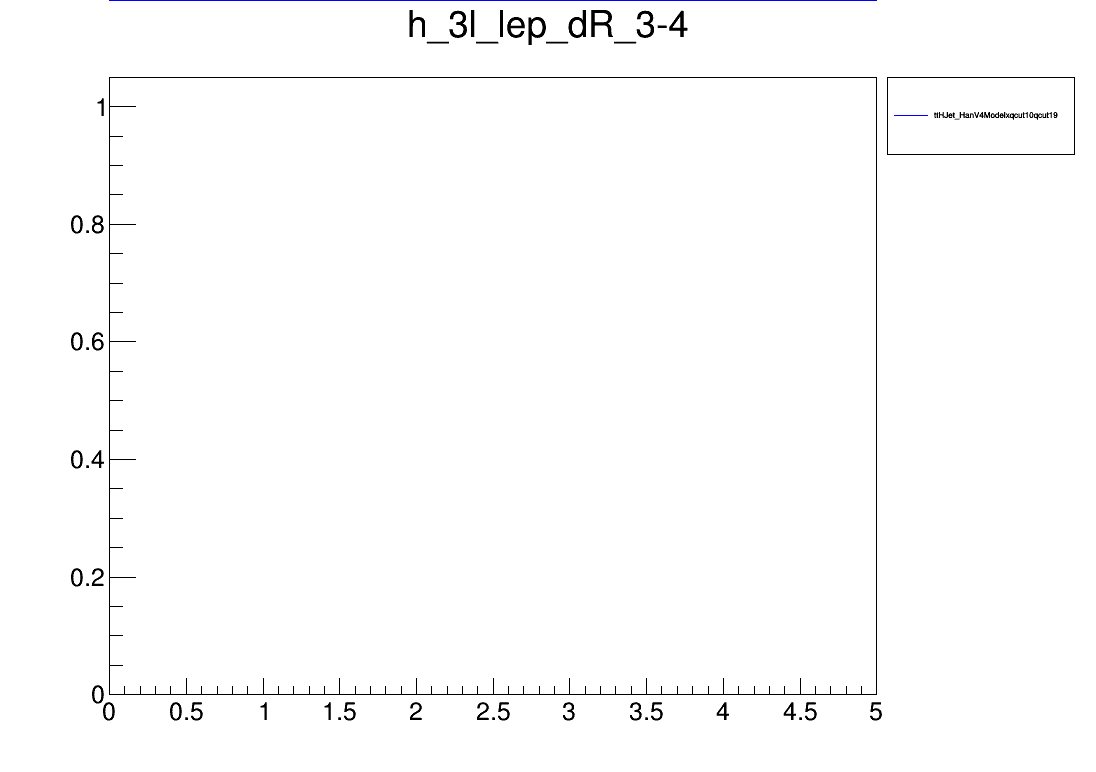This screenshot has height=772, width=1096.
Task: Click the x-axis label 2
Action: pyautogui.click(x=416, y=712)
